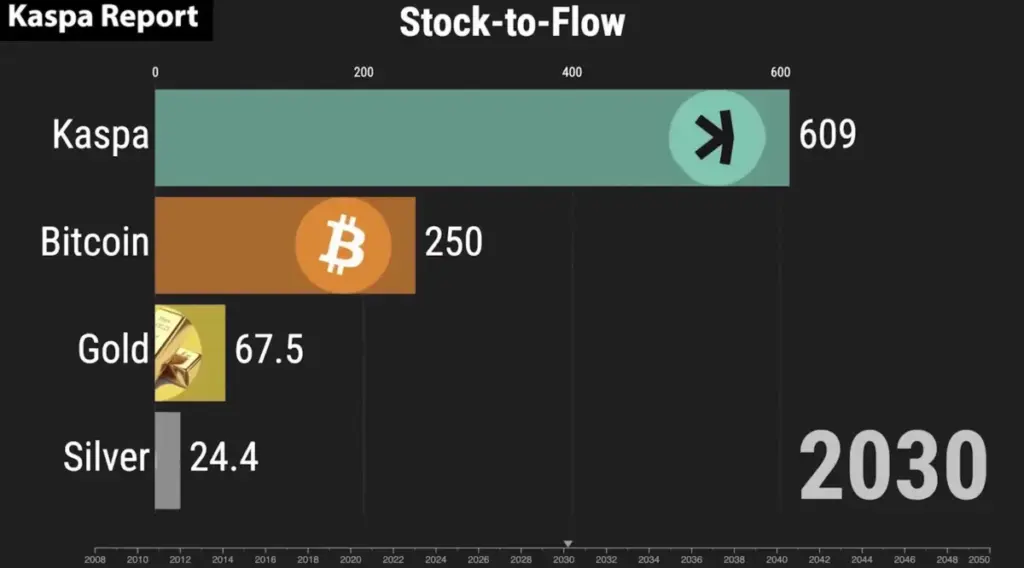Click the 250 value beside Bitcoin bar
Viewport: 1024px width, 568px height.
[x=453, y=243]
